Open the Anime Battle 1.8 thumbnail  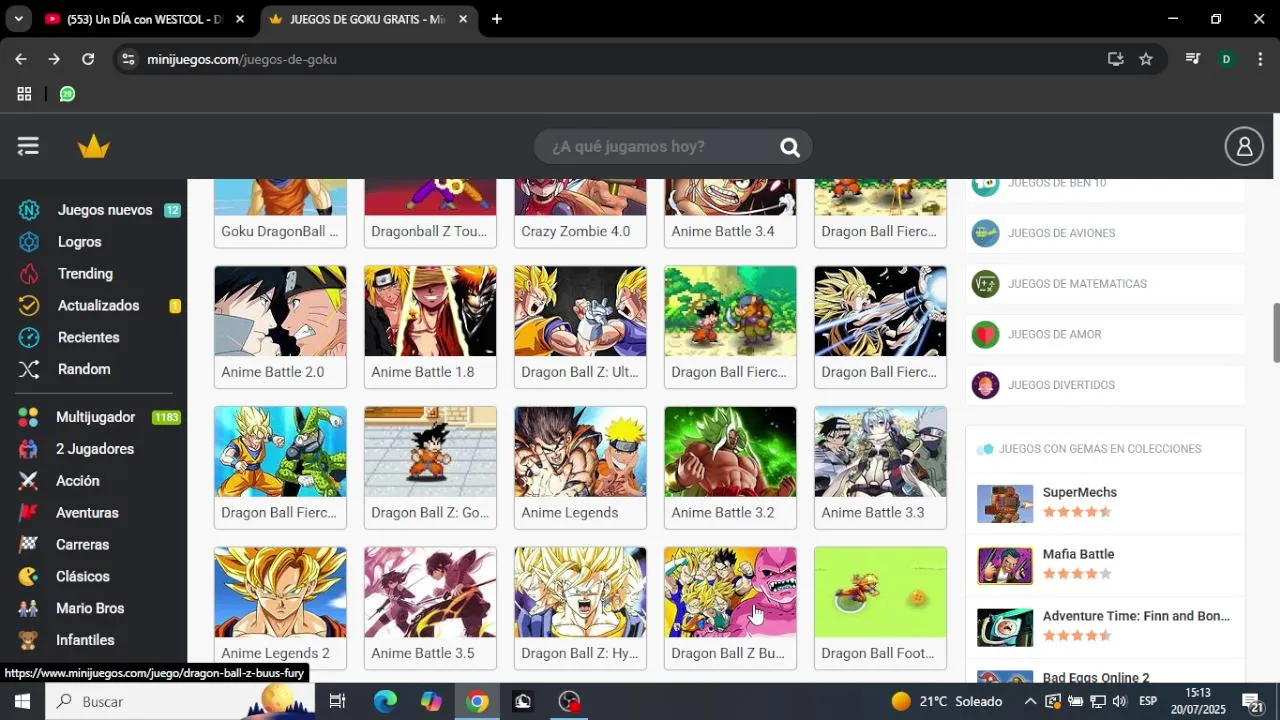[430, 311]
